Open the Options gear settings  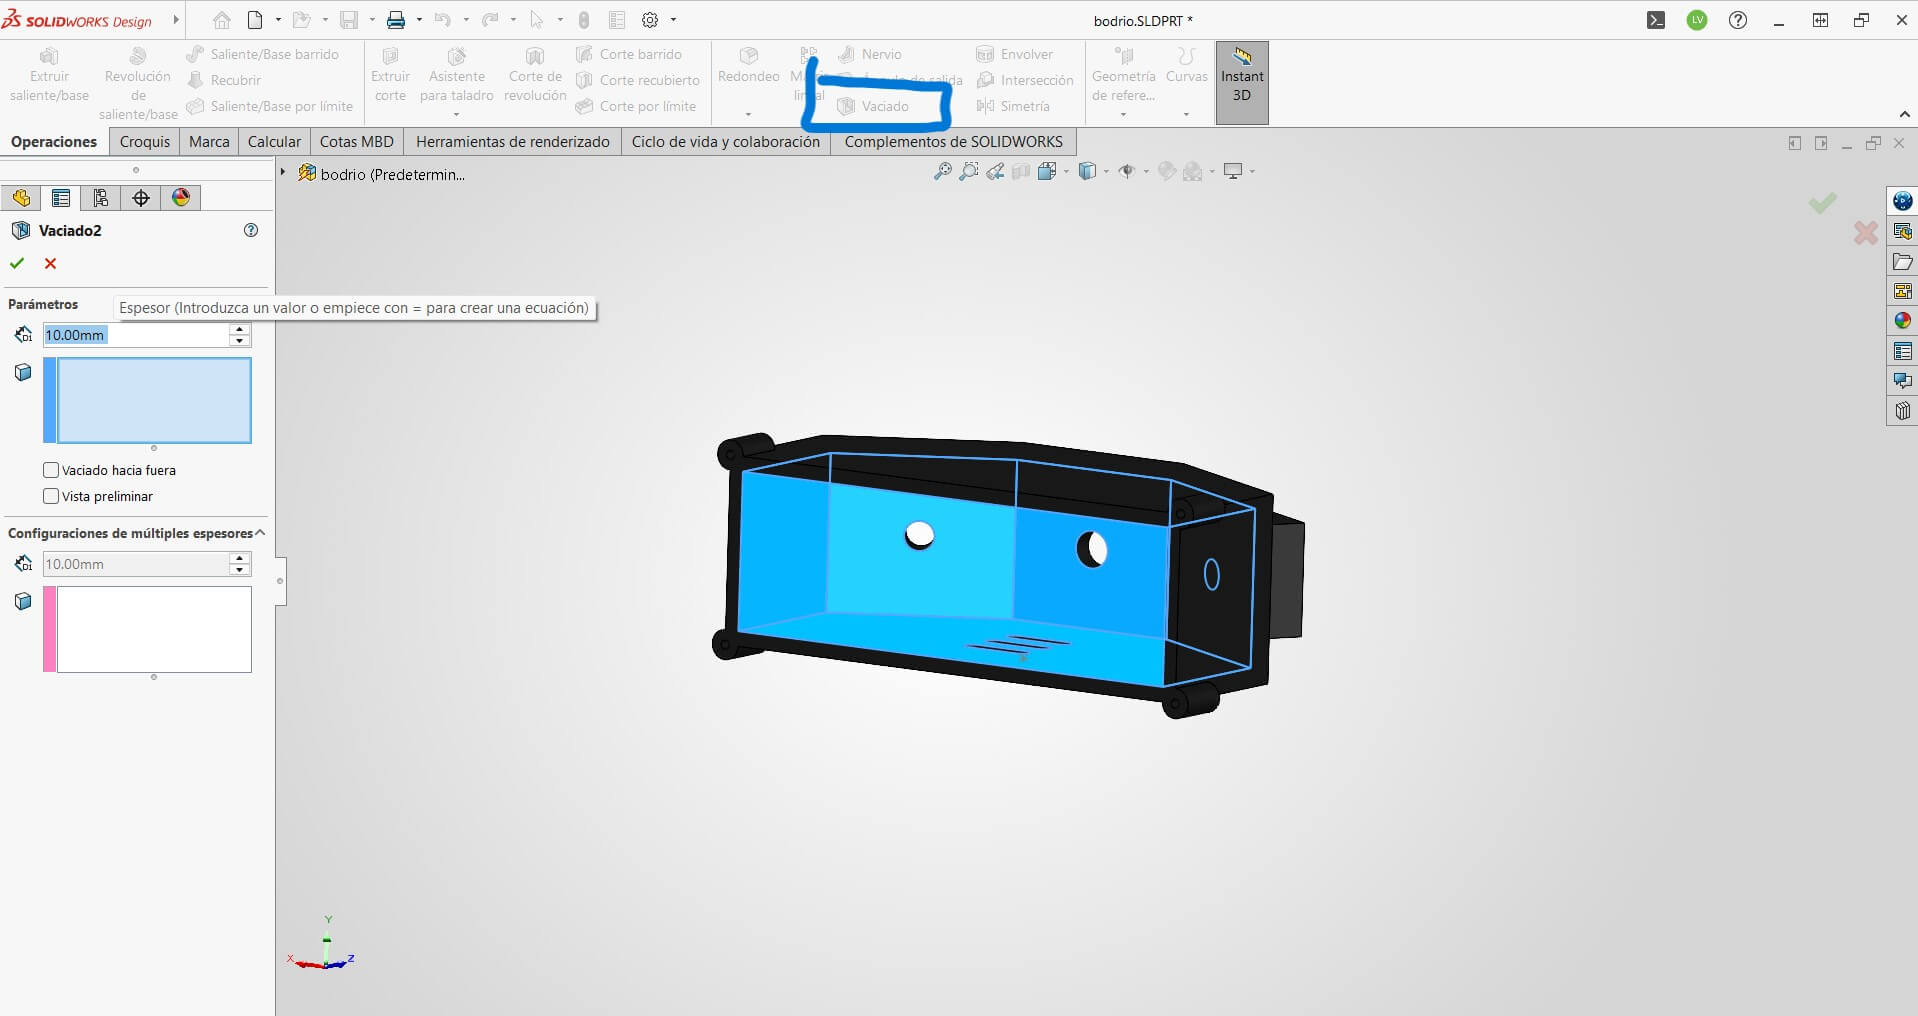pyautogui.click(x=650, y=20)
